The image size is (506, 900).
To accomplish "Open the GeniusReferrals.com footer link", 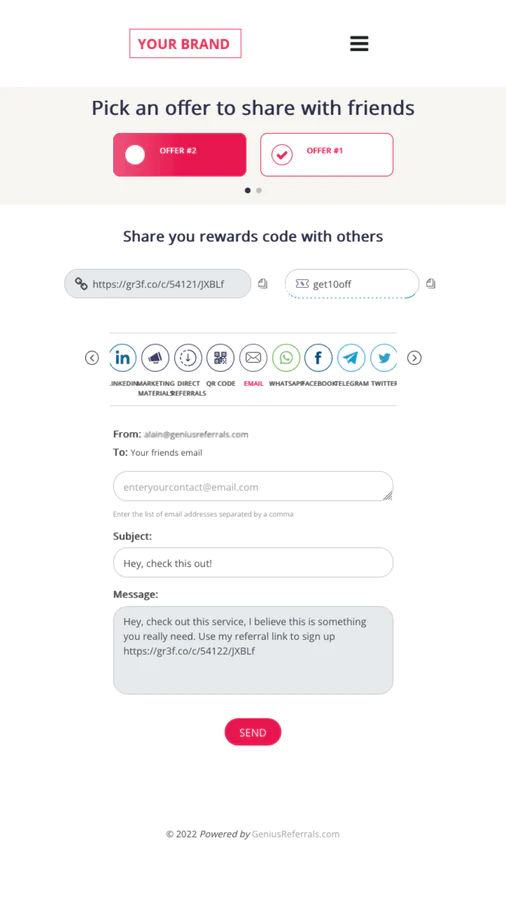I will (295, 834).
